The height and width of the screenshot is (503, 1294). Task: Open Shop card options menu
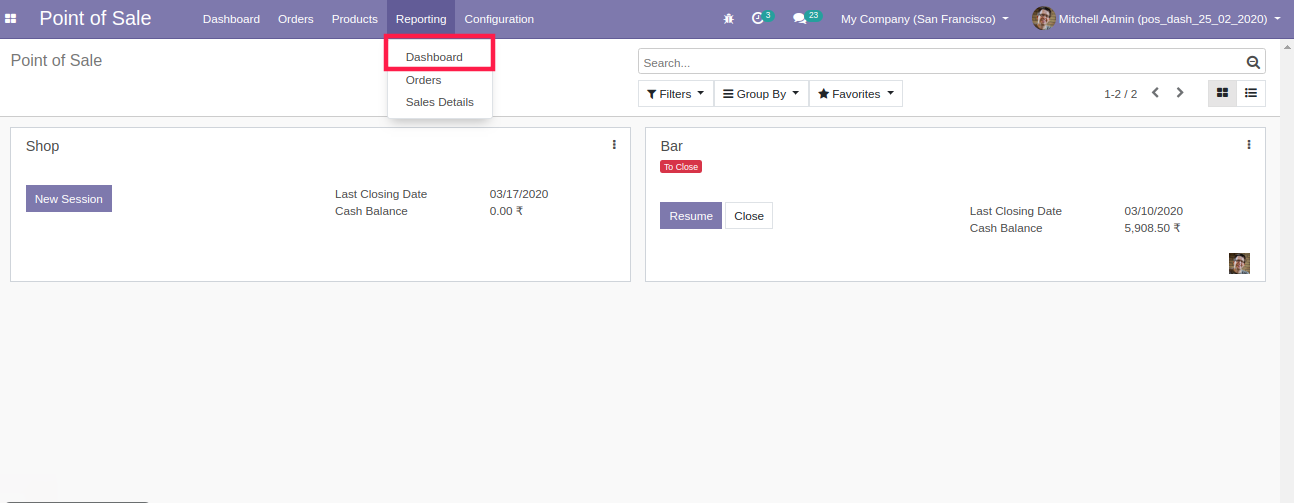pyautogui.click(x=614, y=145)
